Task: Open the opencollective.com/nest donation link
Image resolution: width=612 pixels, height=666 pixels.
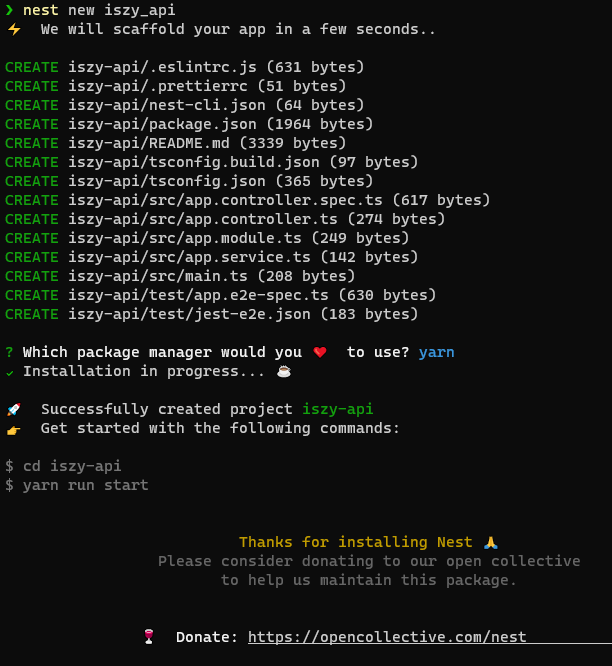Action: click(387, 637)
